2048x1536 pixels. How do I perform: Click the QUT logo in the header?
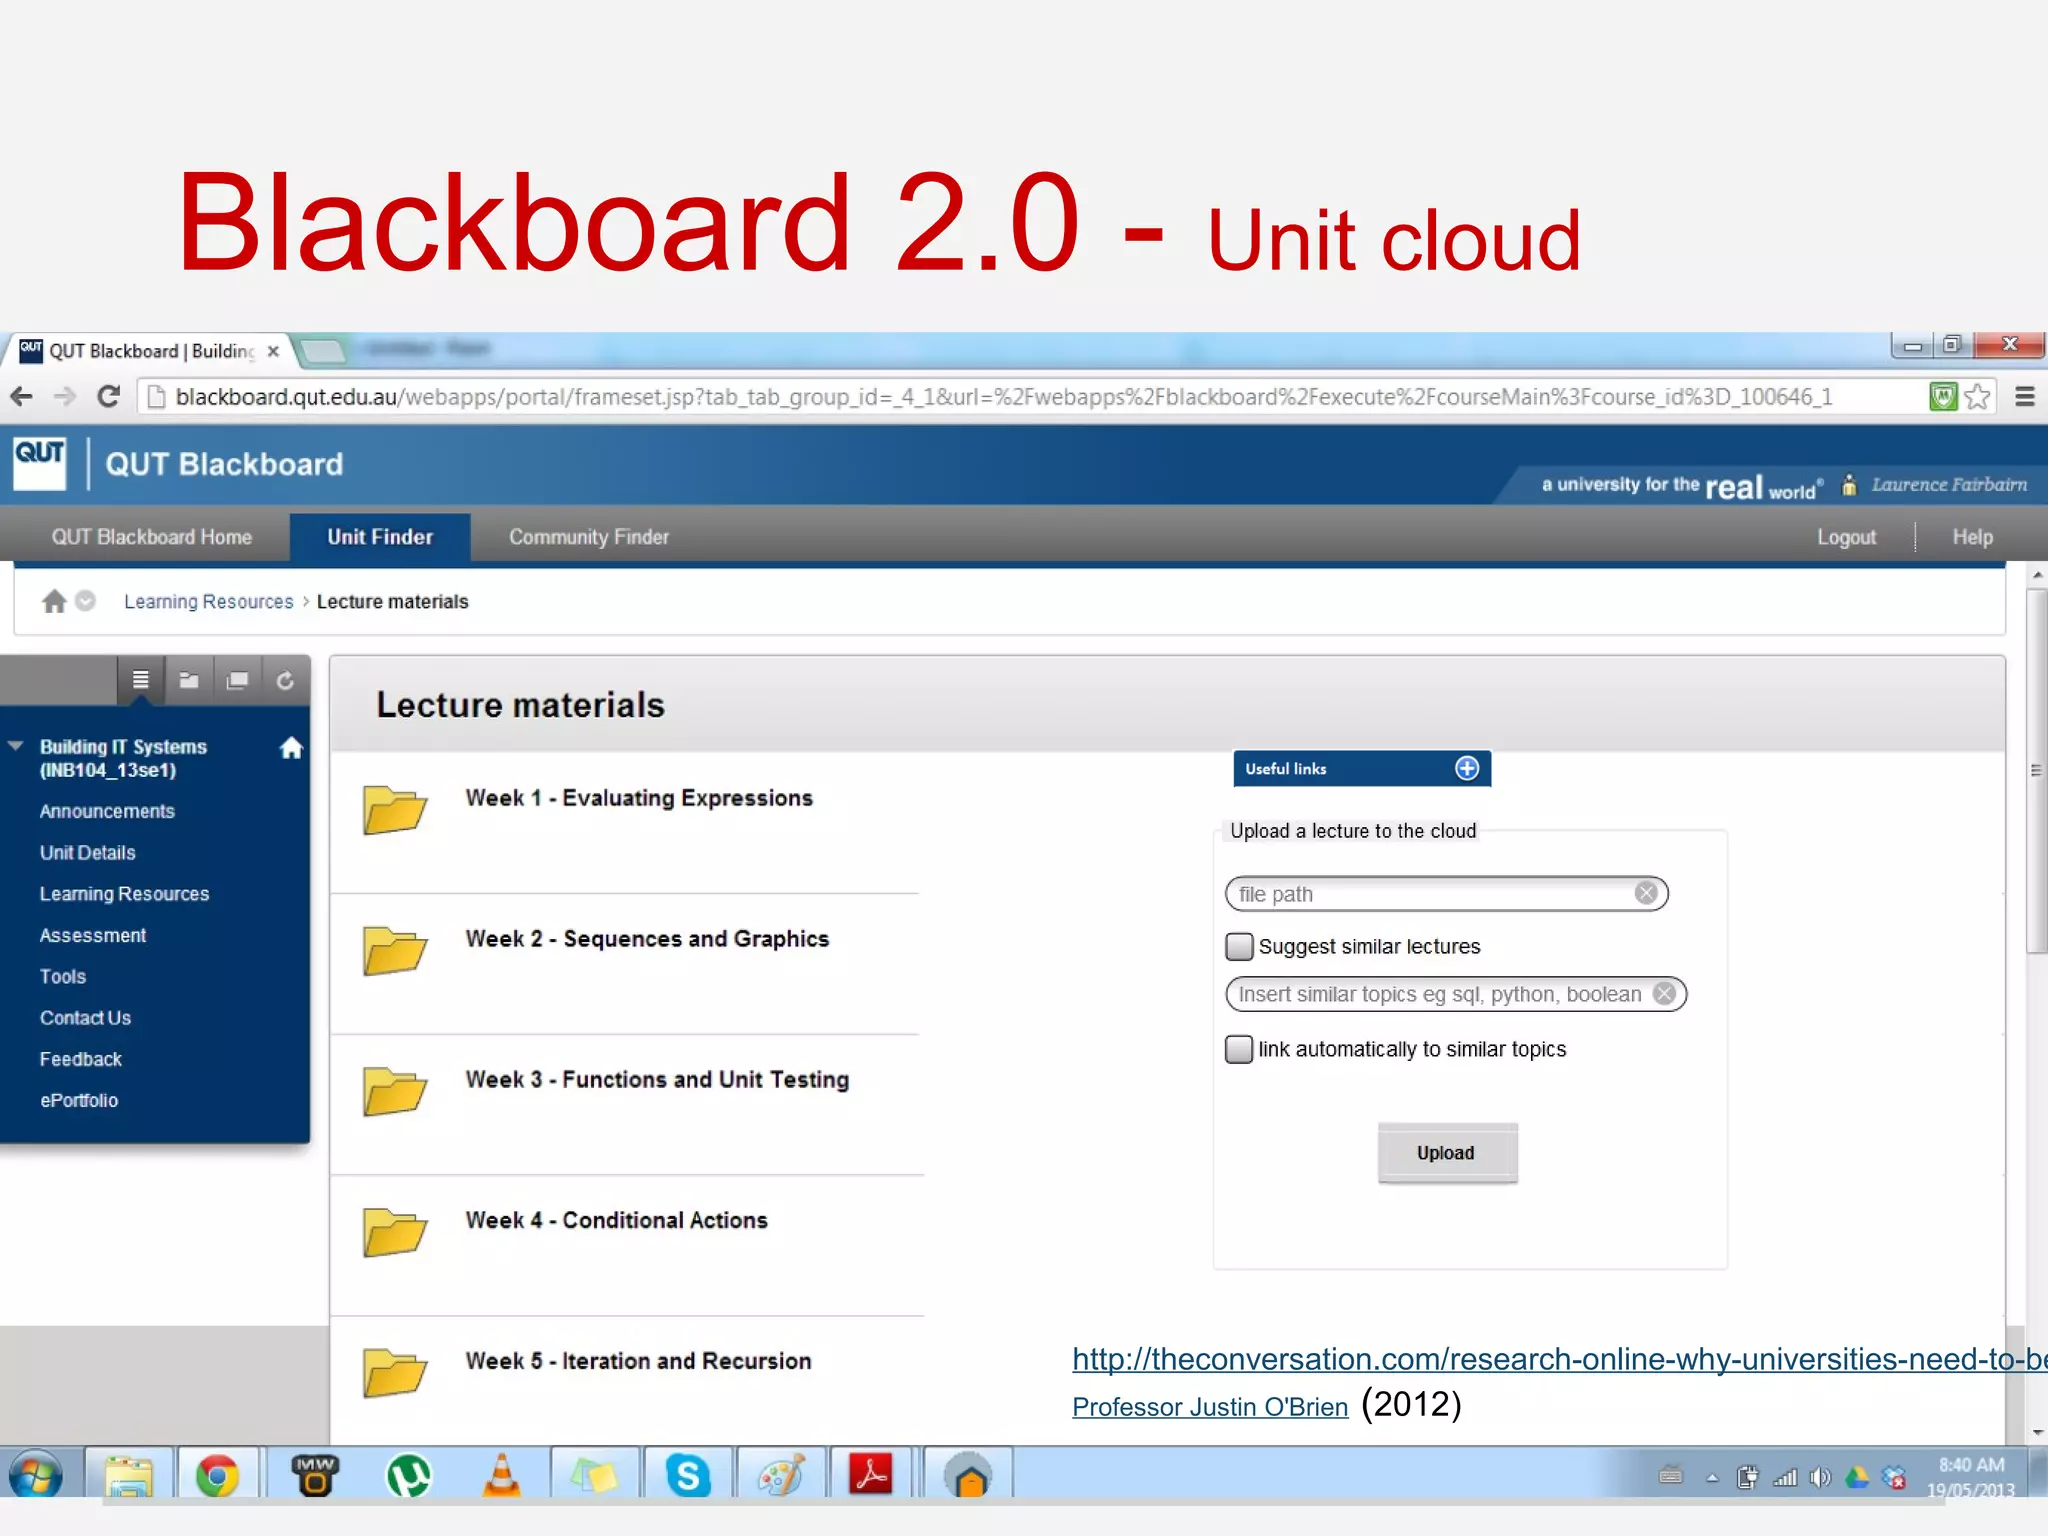[40, 463]
